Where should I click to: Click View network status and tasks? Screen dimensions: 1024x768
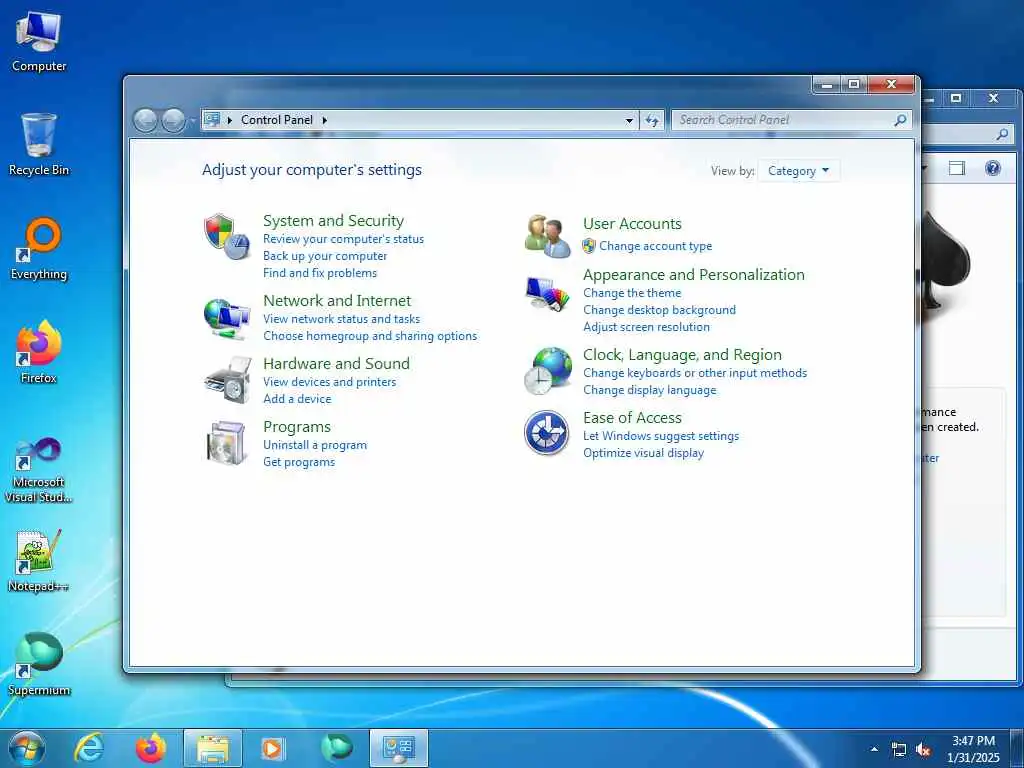342,319
